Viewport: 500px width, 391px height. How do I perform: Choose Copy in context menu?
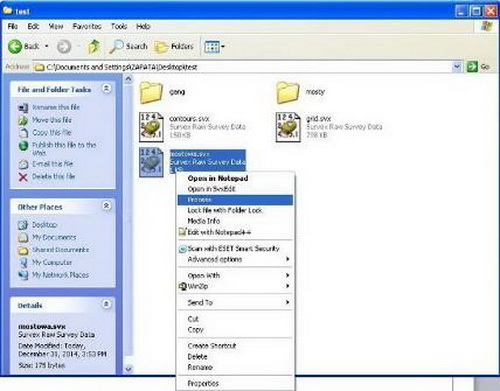point(235,329)
